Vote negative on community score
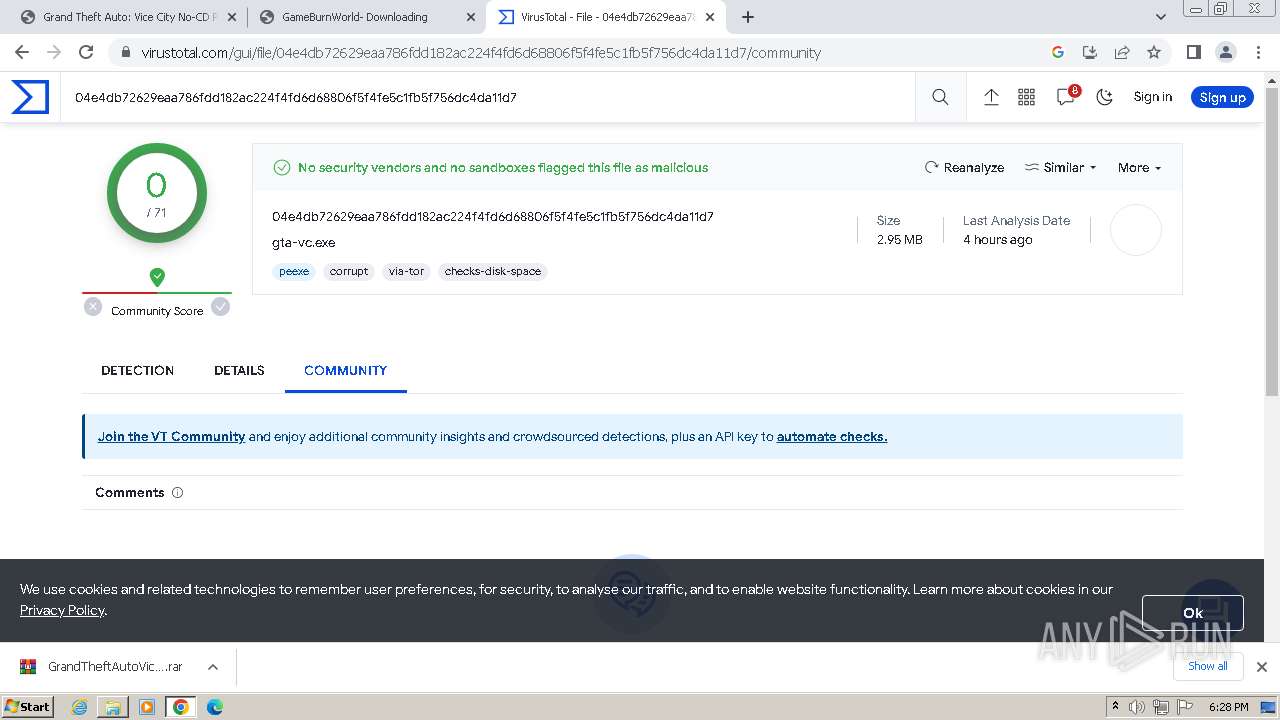This screenshot has width=1280, height=720. pyautogui.click(x=93, y=307)
